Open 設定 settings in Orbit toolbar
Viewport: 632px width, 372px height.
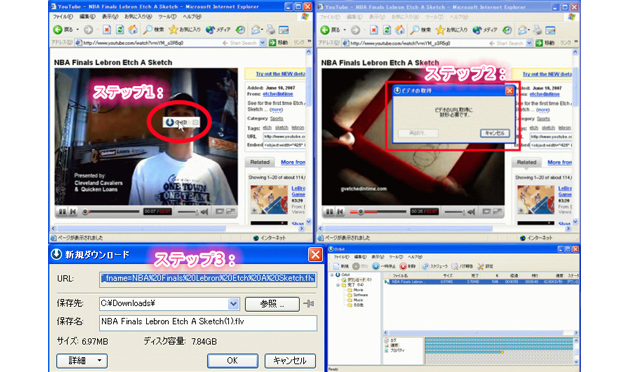485,266
